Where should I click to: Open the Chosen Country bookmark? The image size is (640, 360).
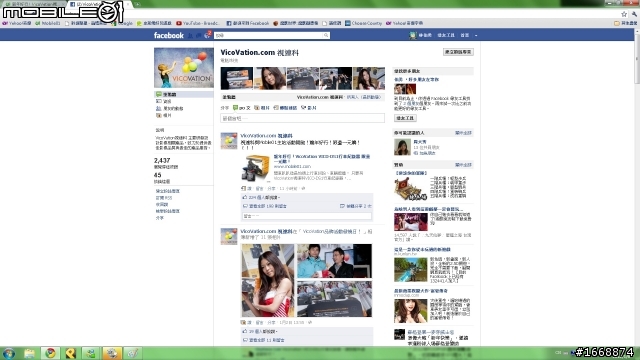click(363, 23)
